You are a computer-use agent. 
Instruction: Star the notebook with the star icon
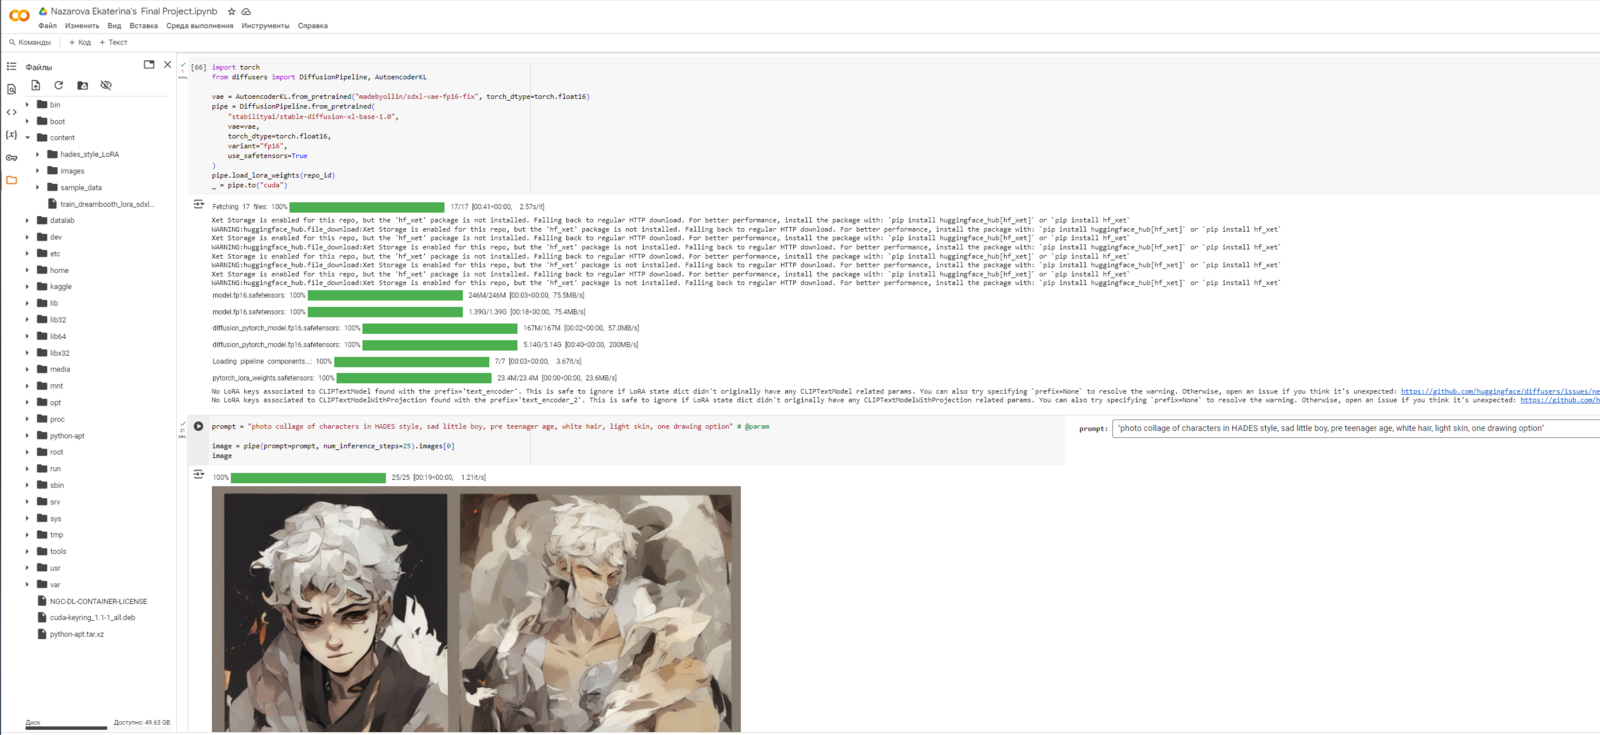tap(231, 11)
